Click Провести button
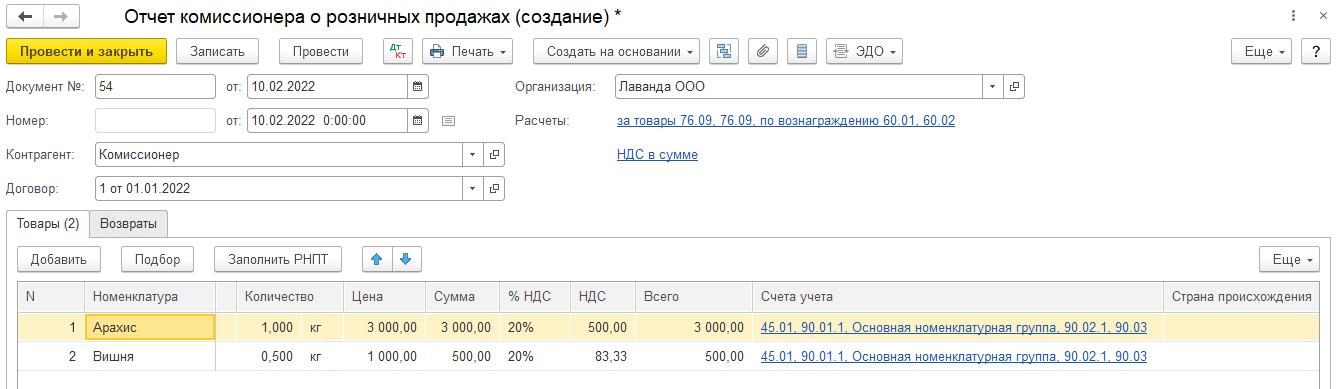 321,51
